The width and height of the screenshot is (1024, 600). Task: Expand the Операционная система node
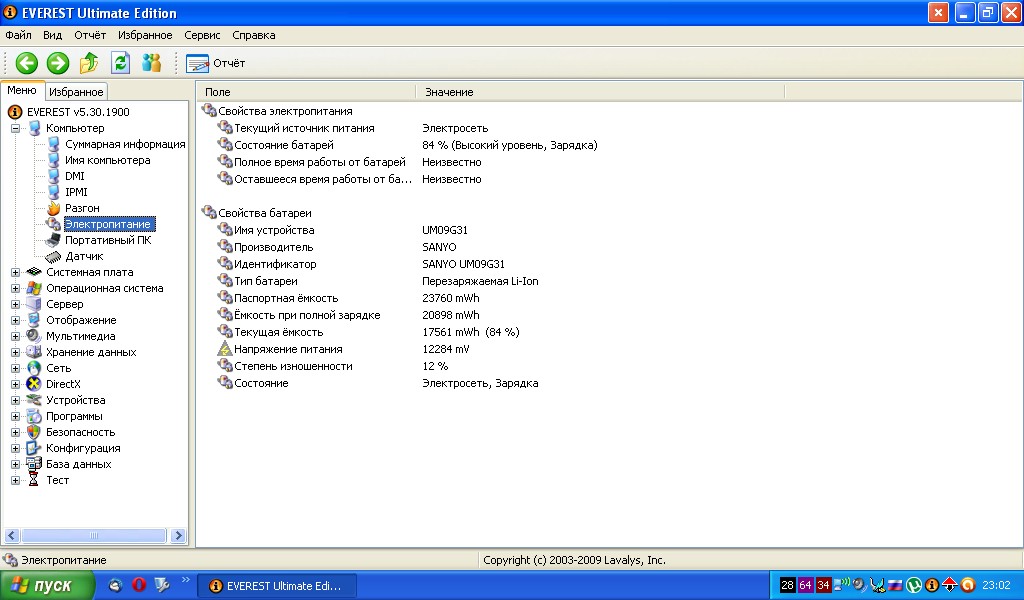point(16,289)
